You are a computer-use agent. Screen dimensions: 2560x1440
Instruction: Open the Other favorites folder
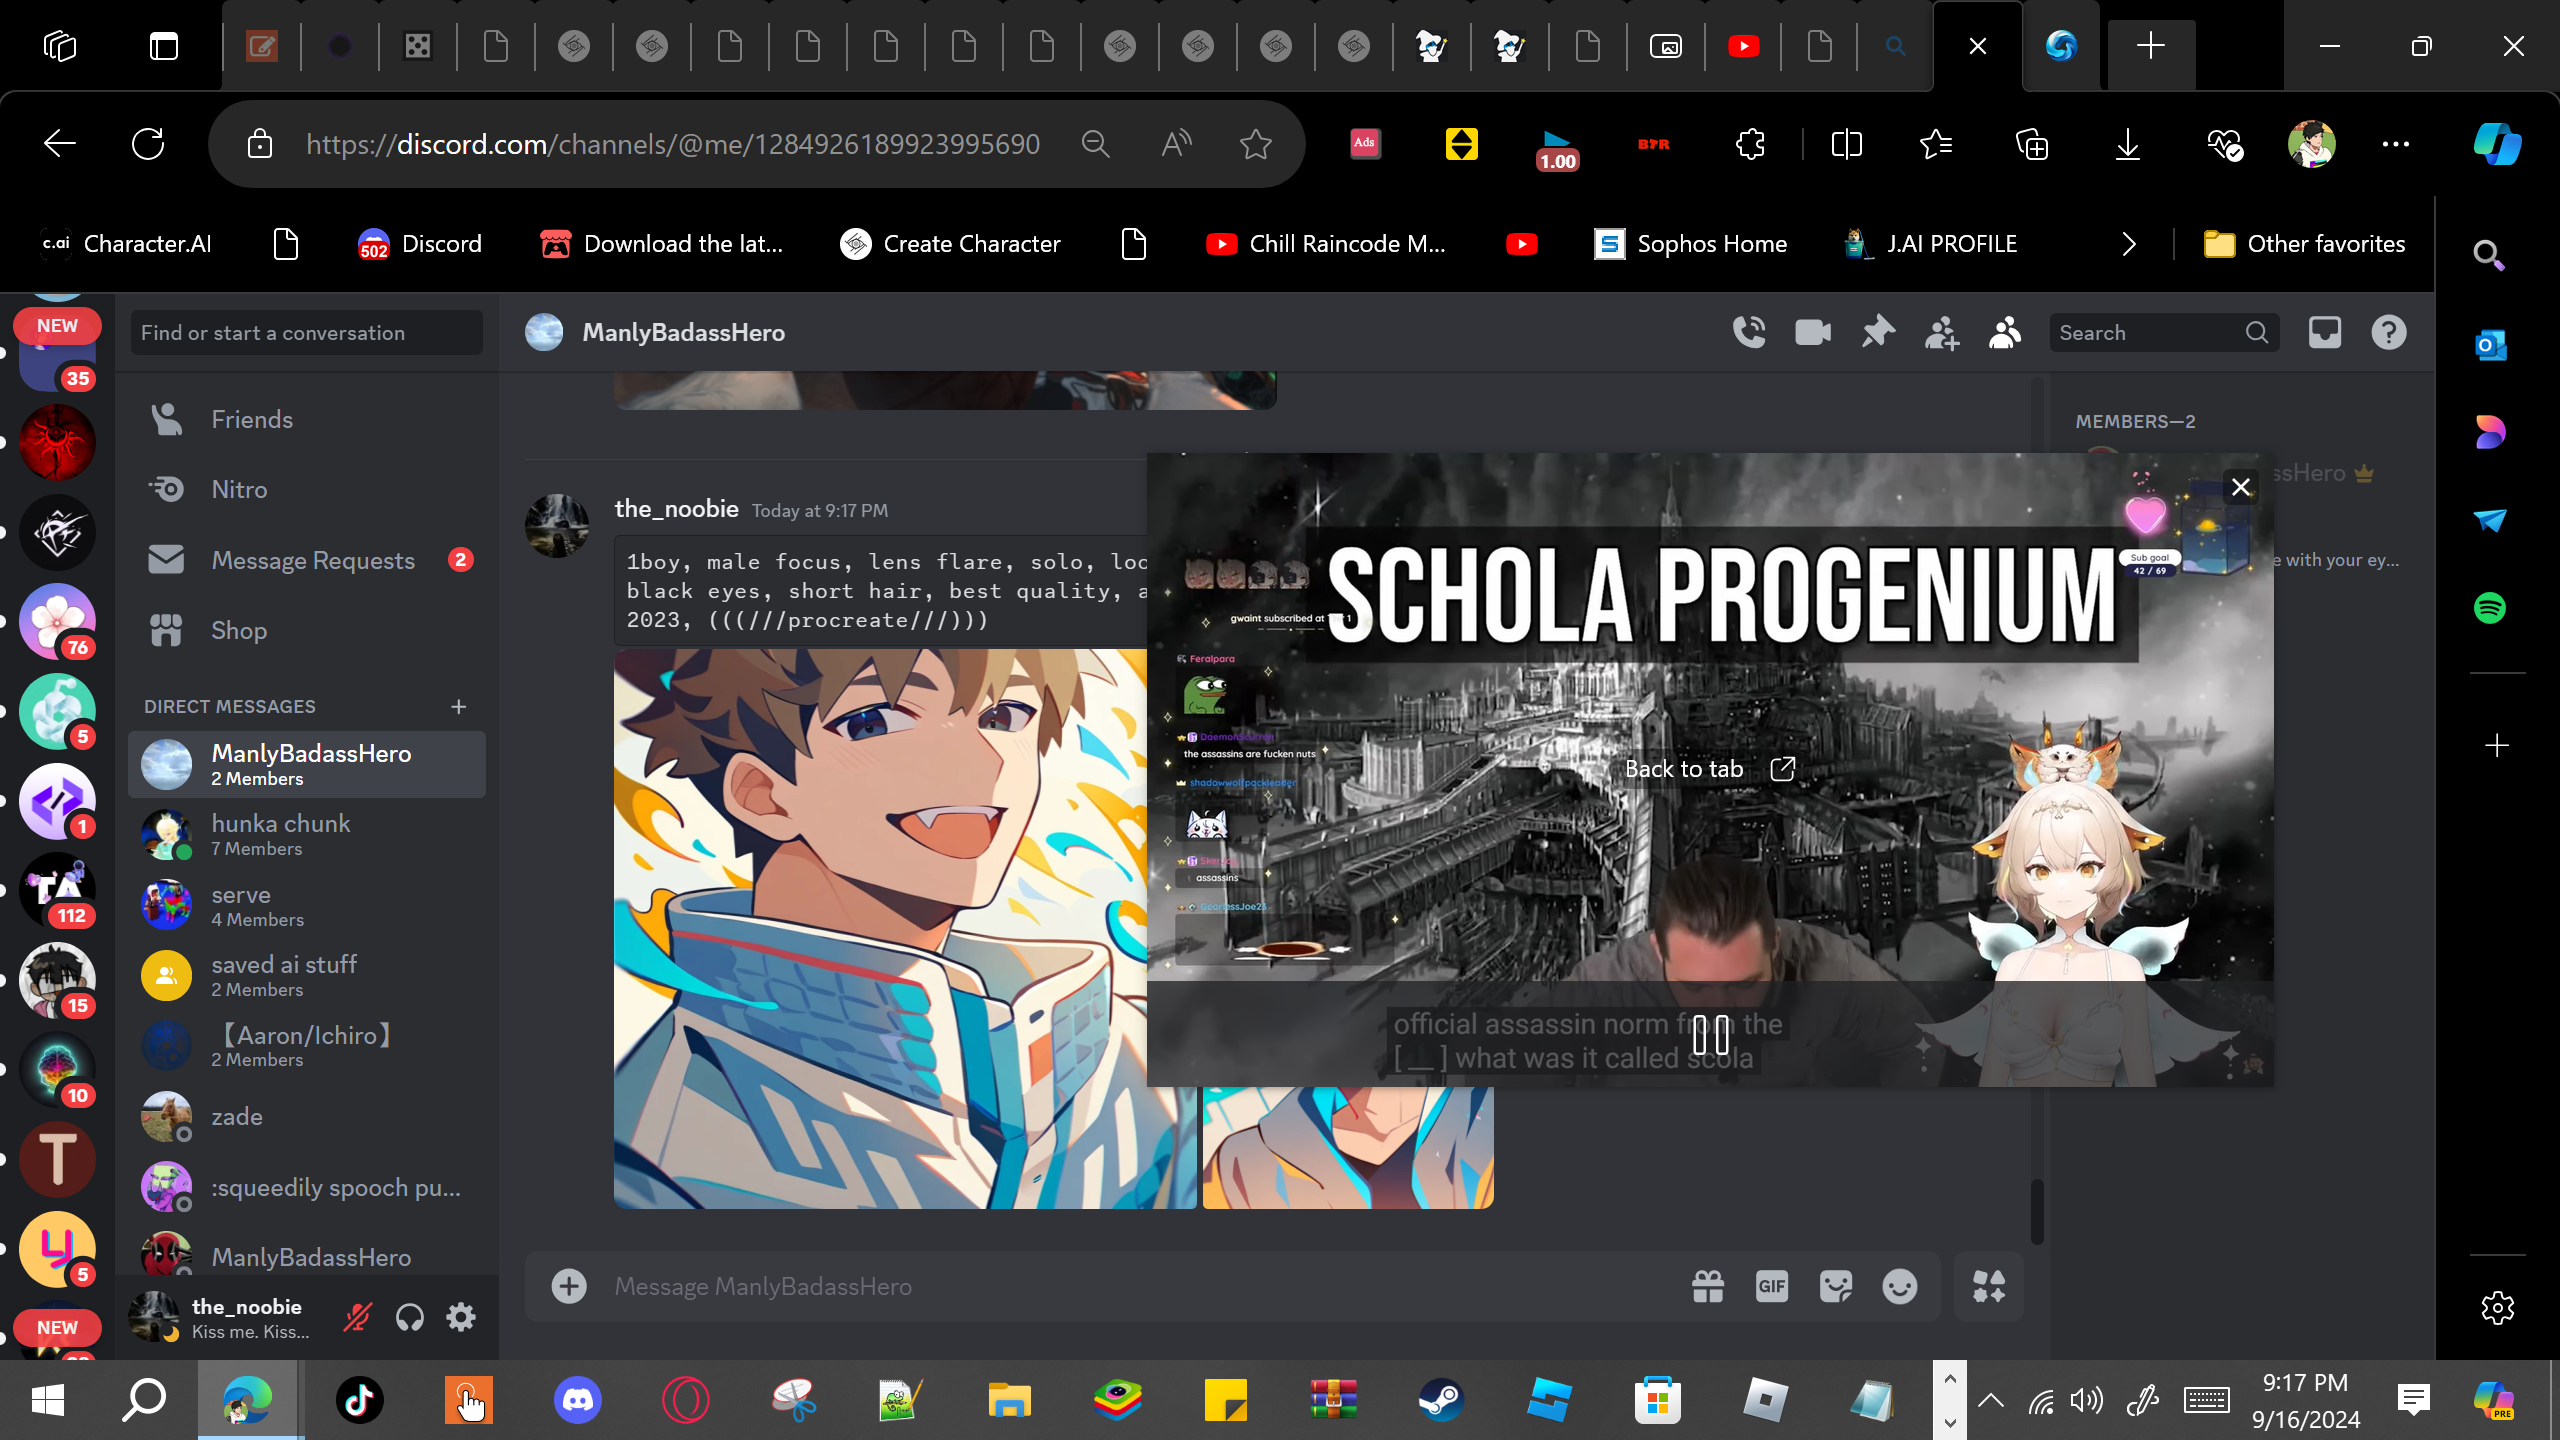pos(2305,244)
